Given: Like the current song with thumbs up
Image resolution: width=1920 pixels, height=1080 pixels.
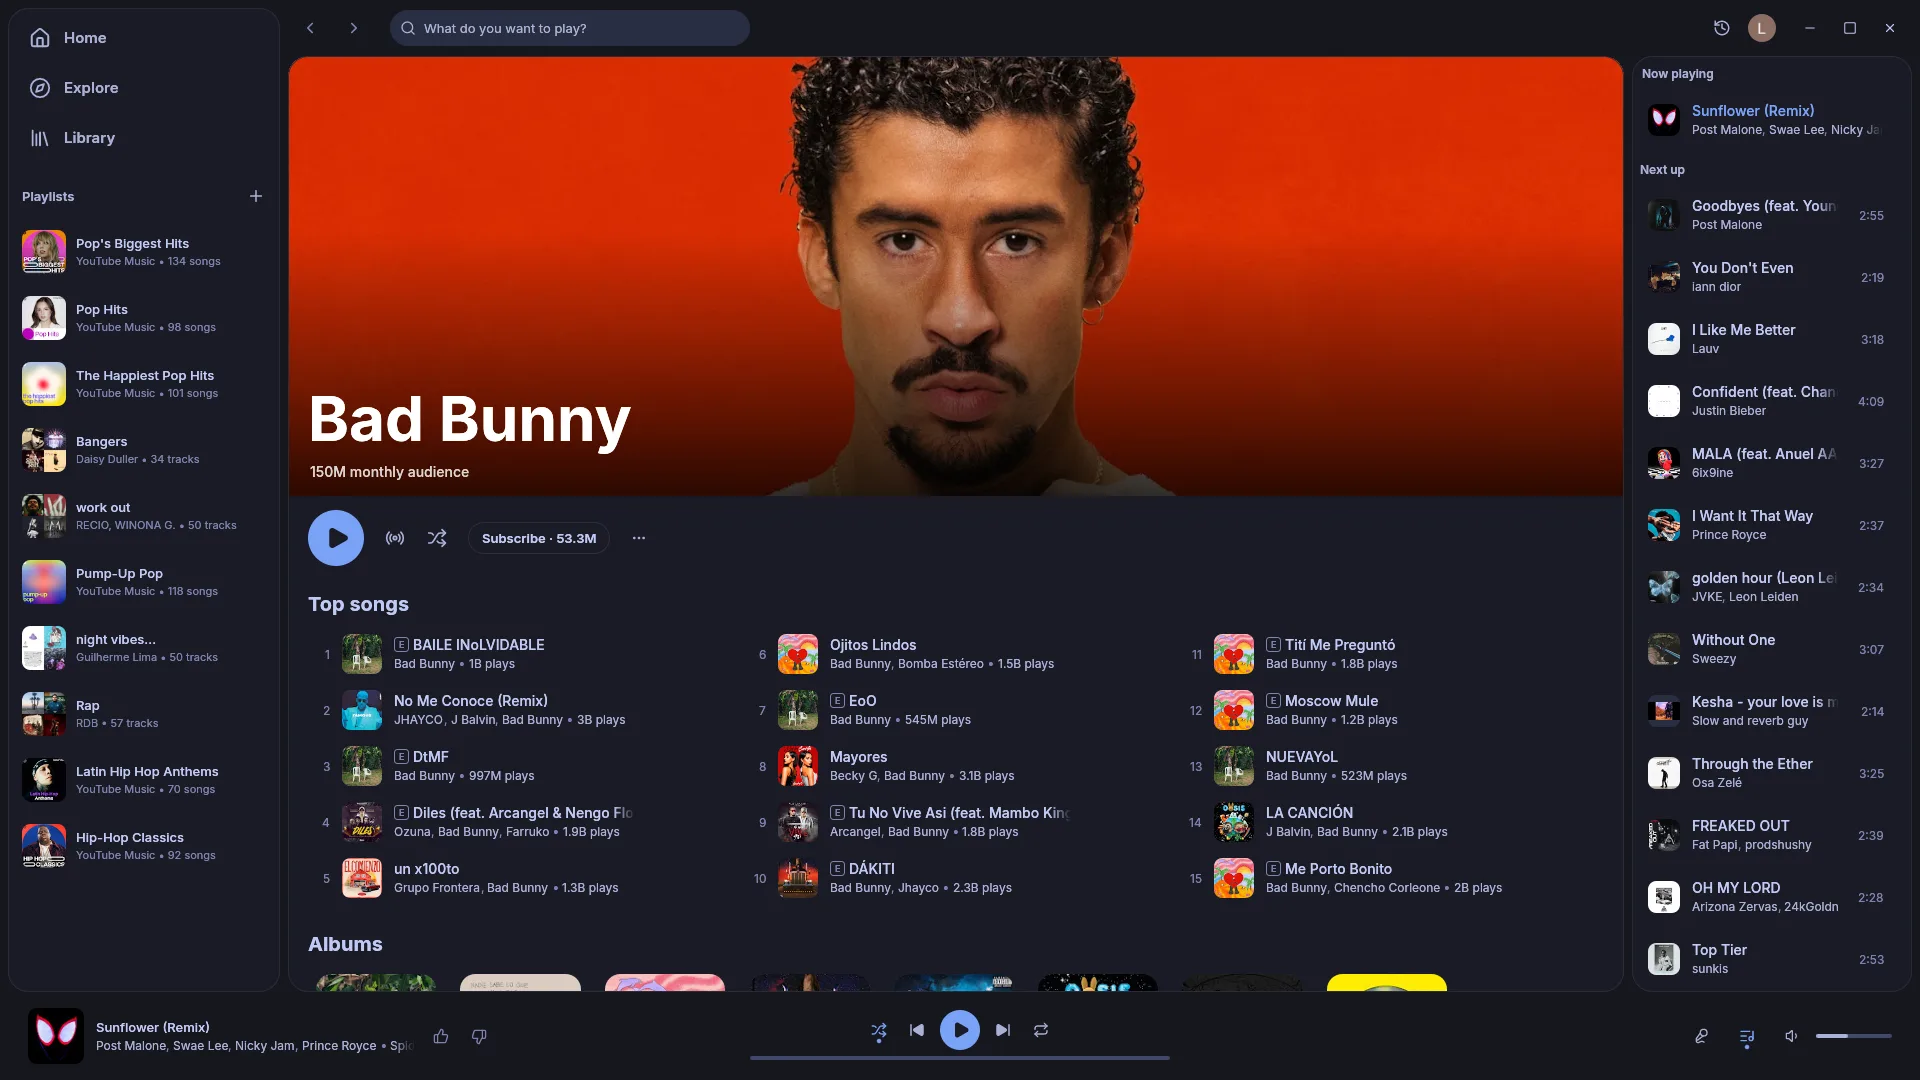Looking at the screenshot, I should (x=441, y=1036).
